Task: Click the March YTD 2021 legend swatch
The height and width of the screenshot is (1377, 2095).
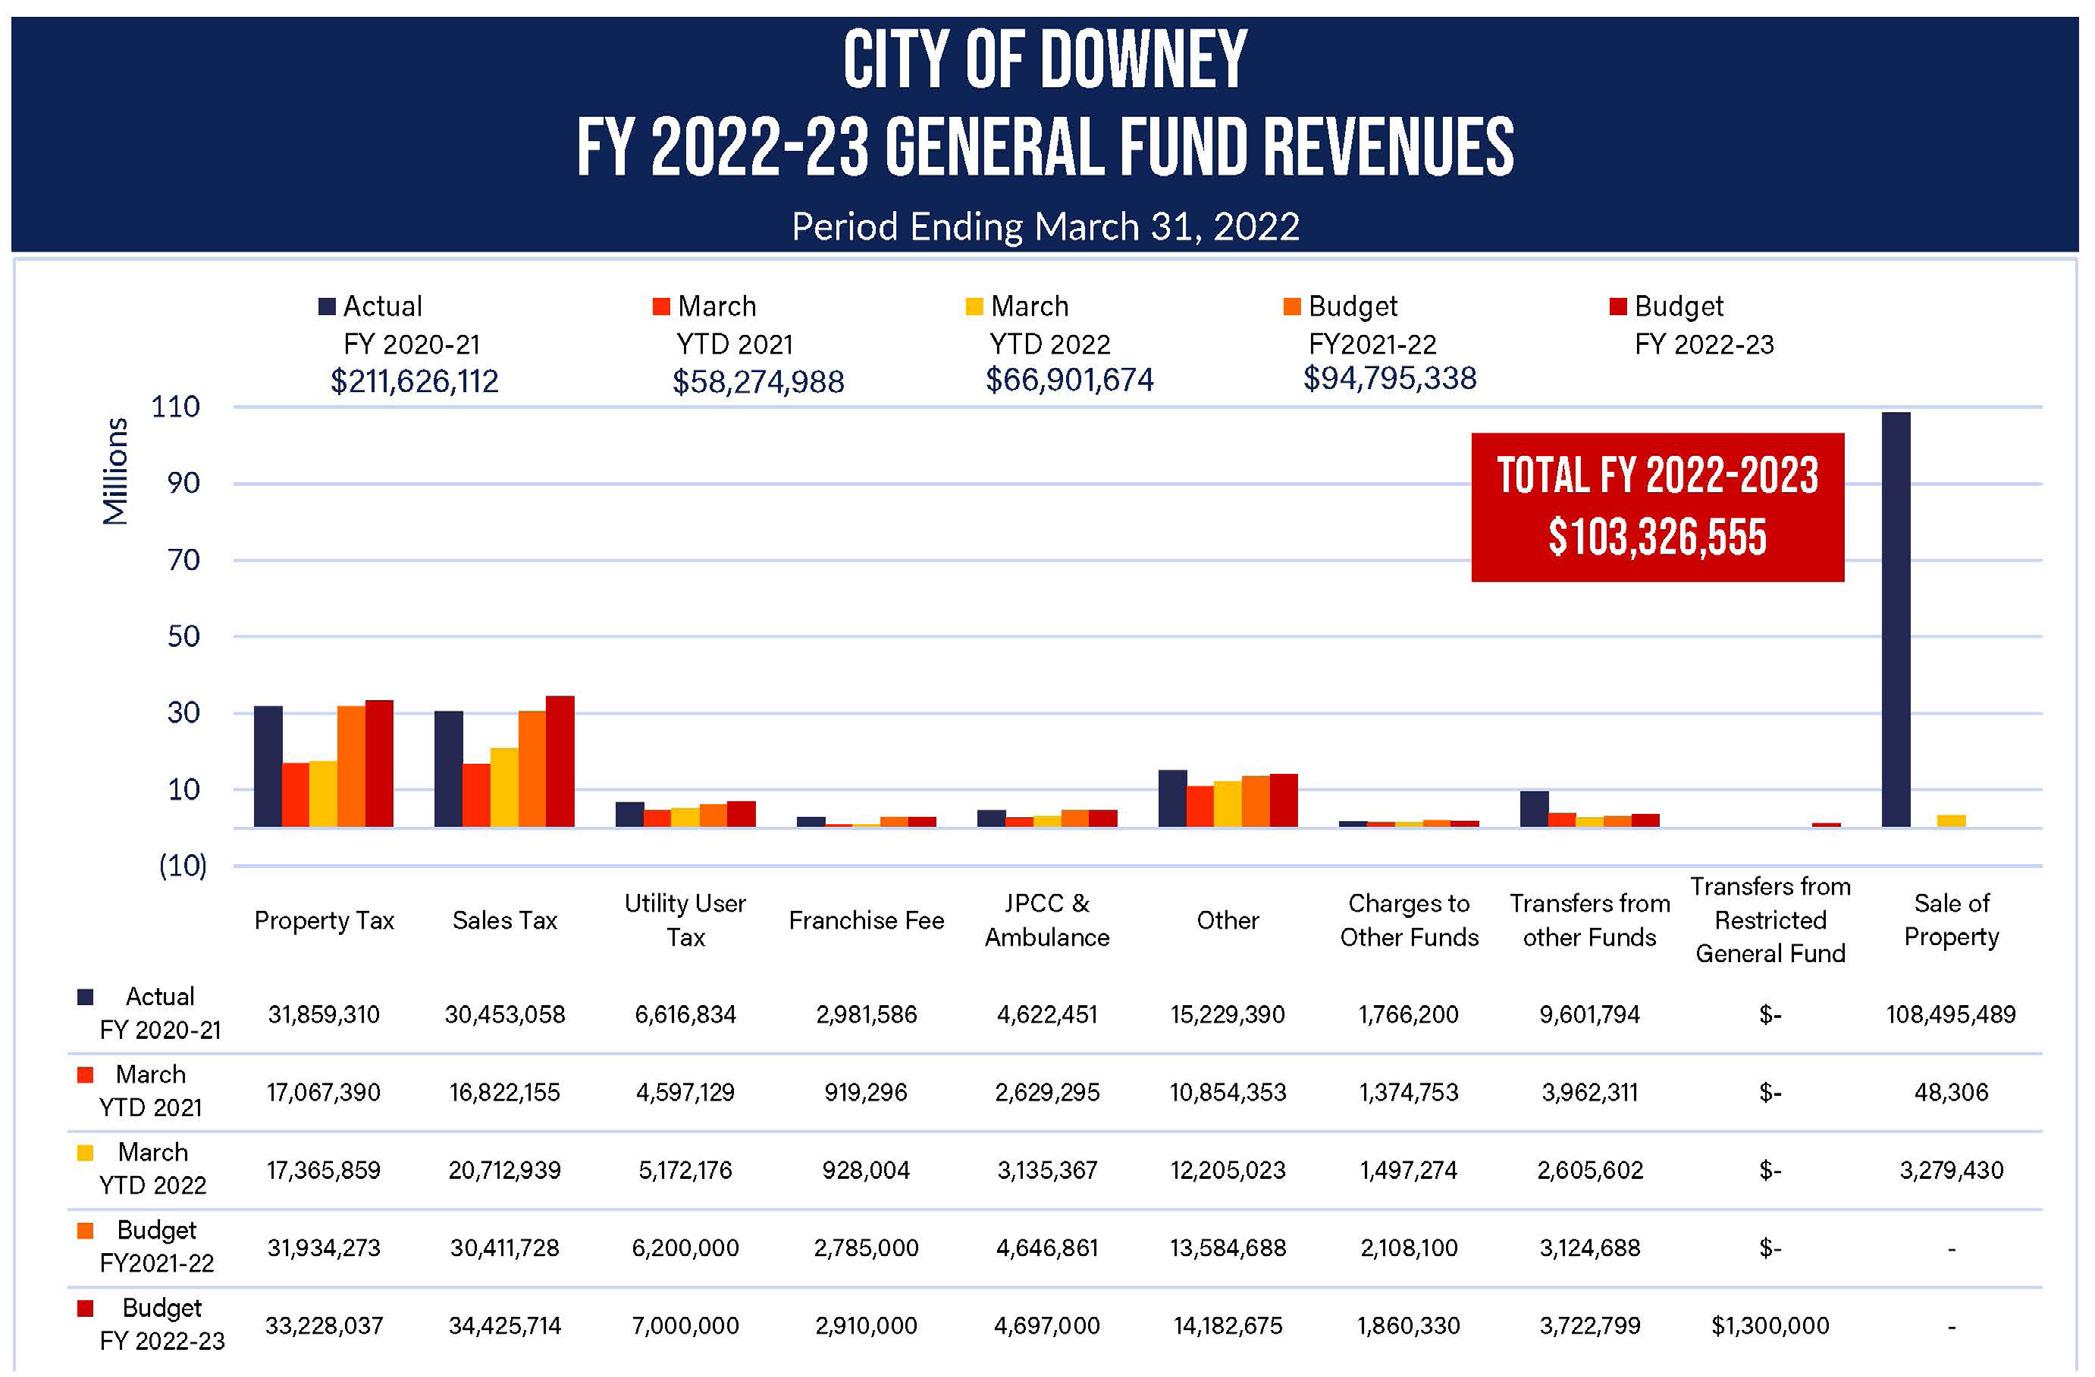Action: [661, 307]
